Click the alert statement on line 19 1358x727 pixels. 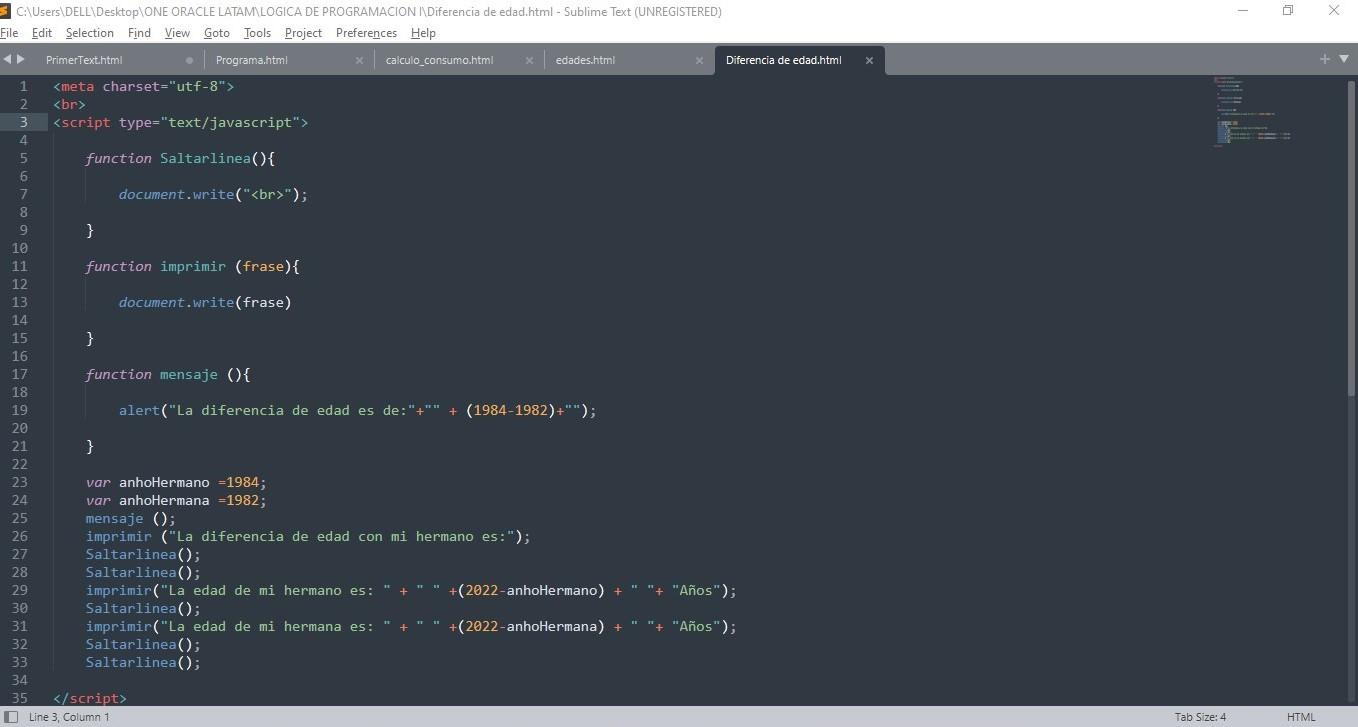click(x=358, y=410)
